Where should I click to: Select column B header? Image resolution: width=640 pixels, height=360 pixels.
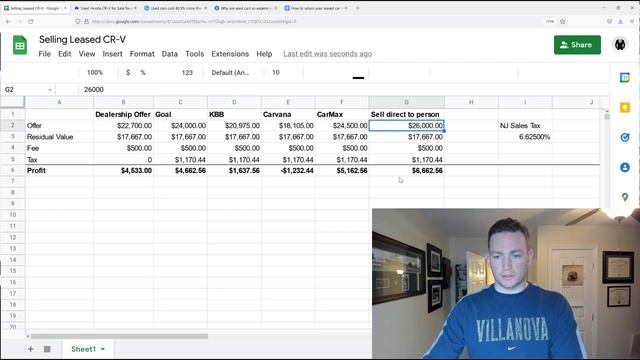click(x=123, y=102)
